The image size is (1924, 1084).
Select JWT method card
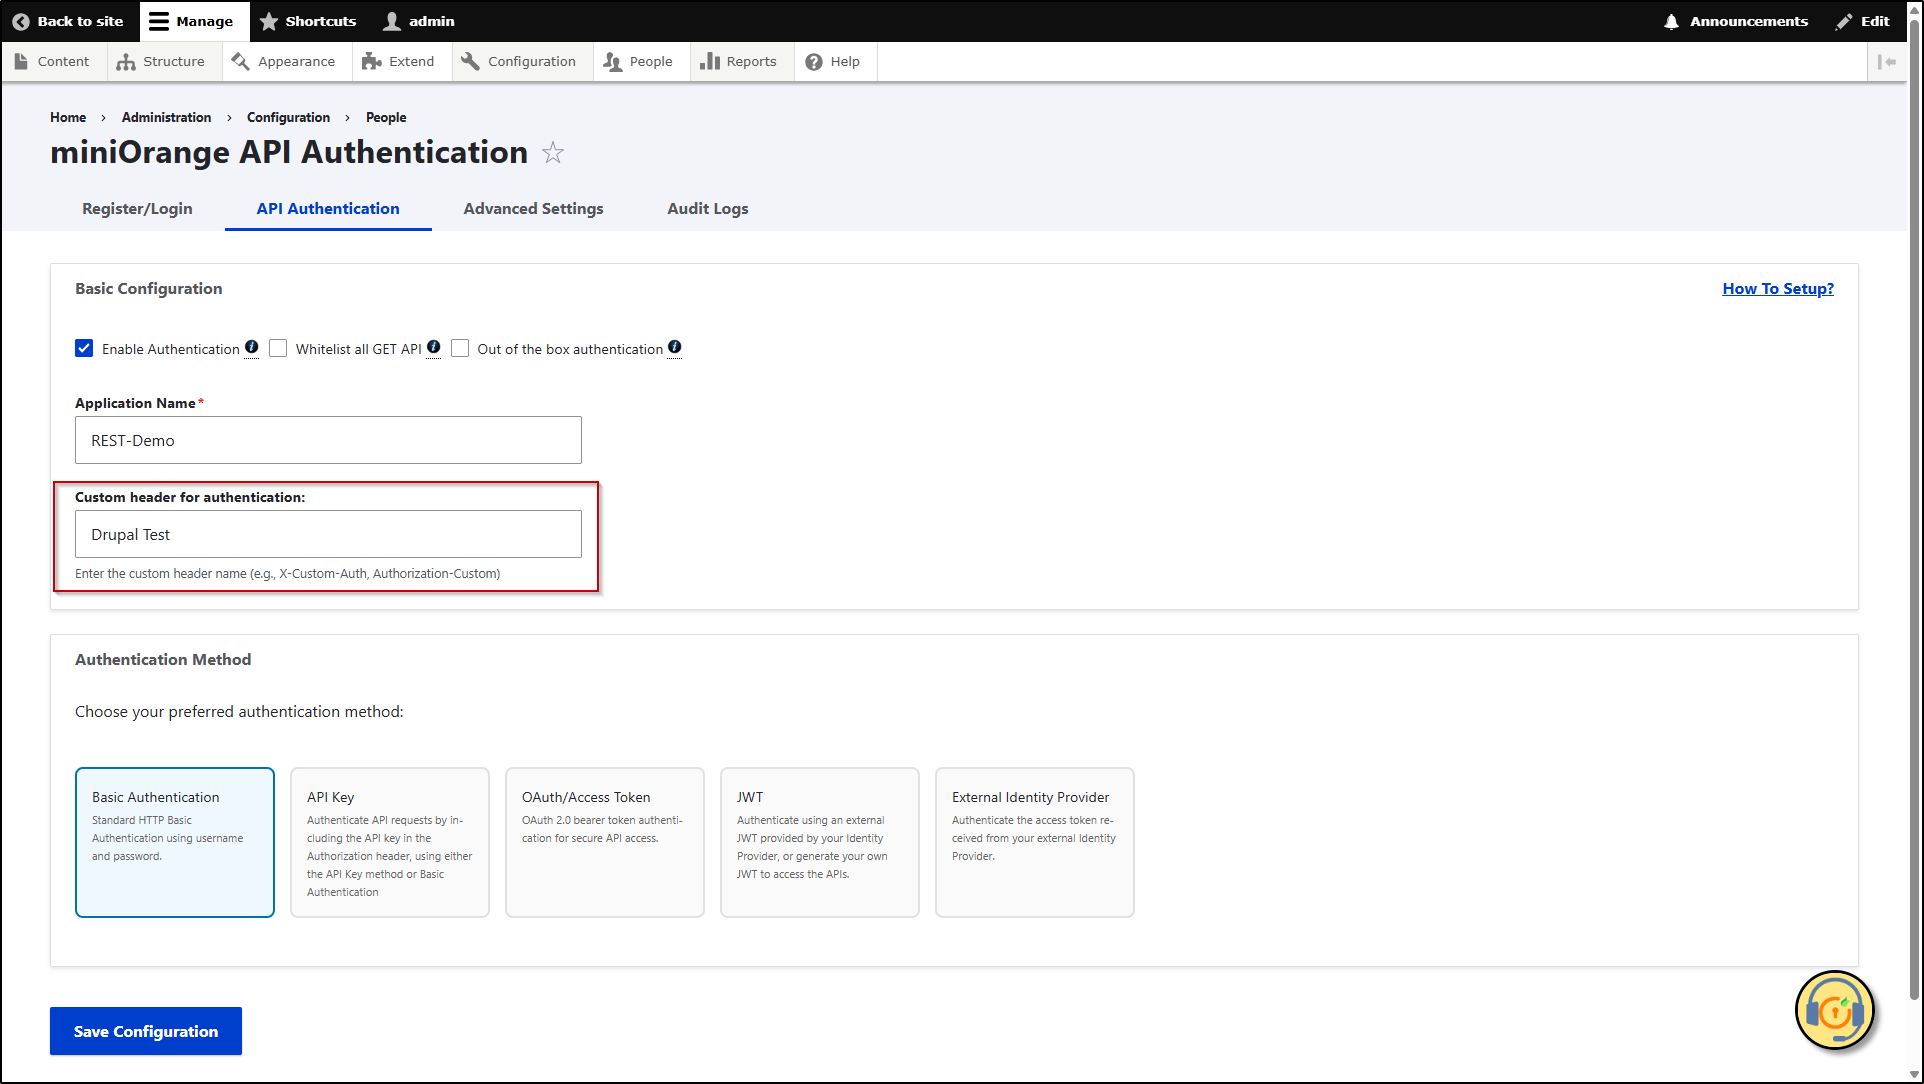point(820,842)
